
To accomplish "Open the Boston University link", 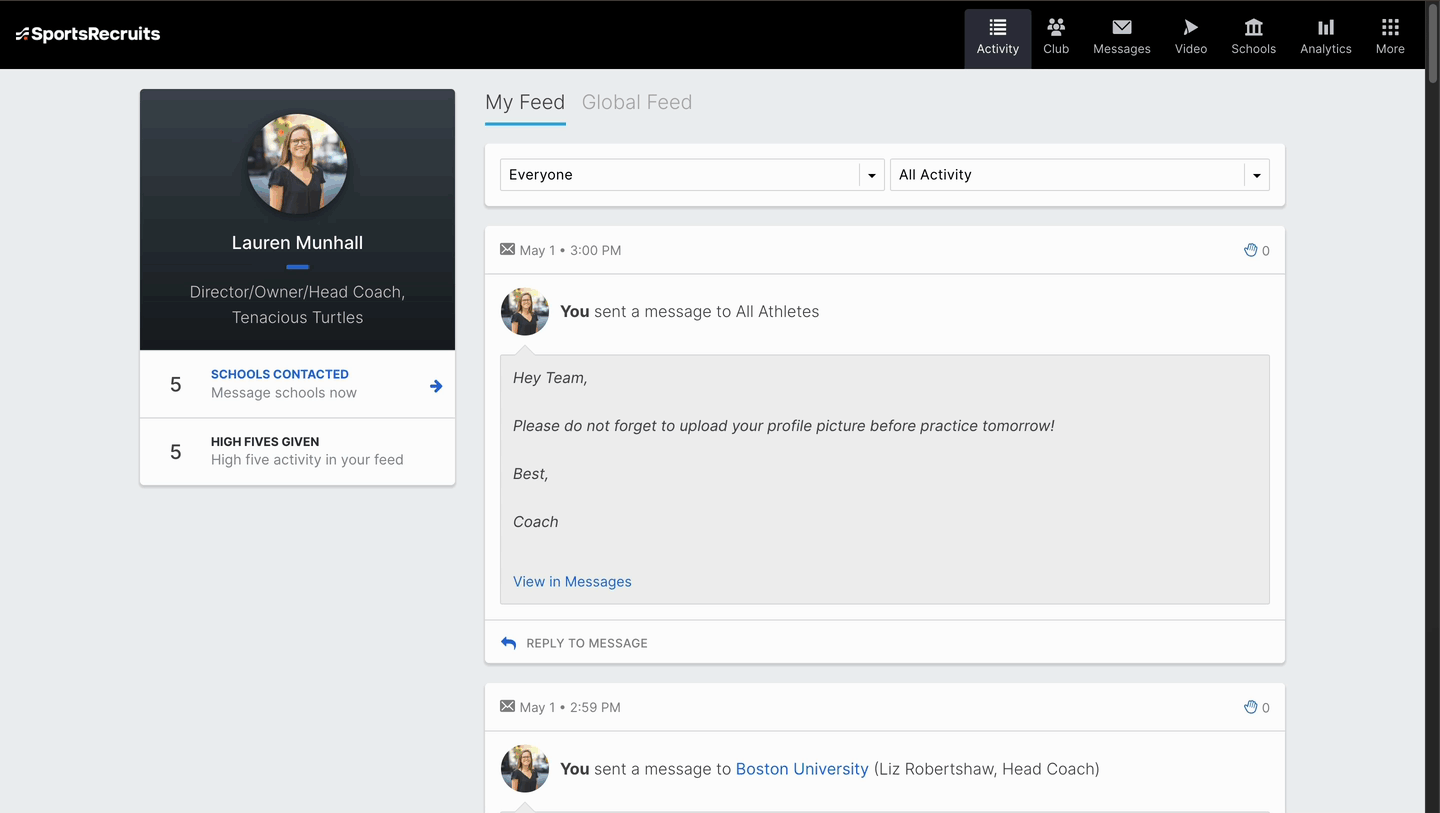I will pyautogui.click(x=802, y=769).
